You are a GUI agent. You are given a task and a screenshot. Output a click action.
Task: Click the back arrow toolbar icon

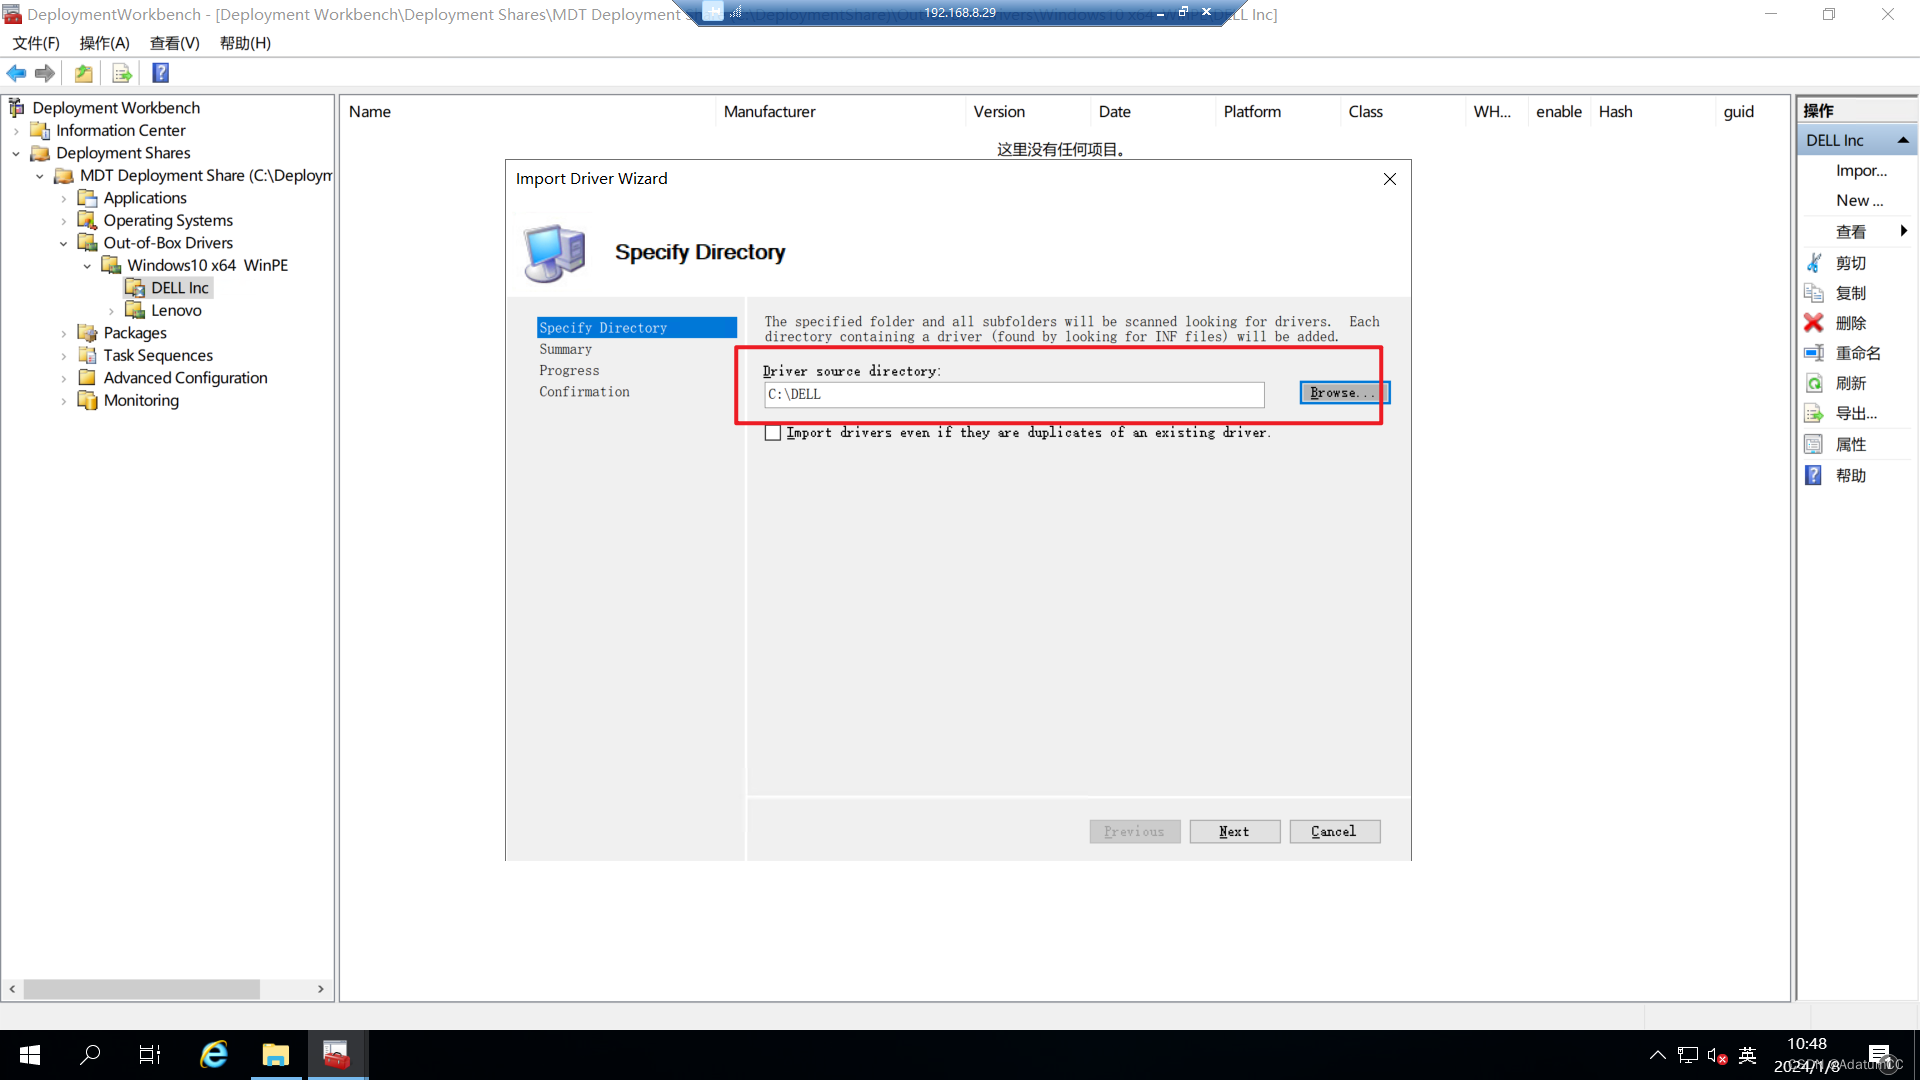tap(16, 73)
